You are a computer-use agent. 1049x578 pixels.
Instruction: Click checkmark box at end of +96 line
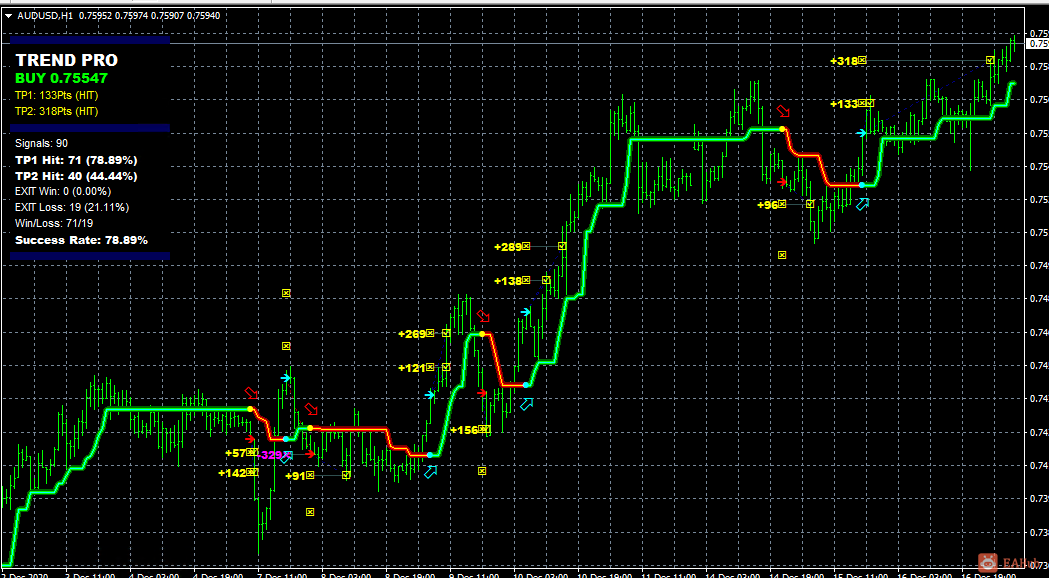(810, 203)
